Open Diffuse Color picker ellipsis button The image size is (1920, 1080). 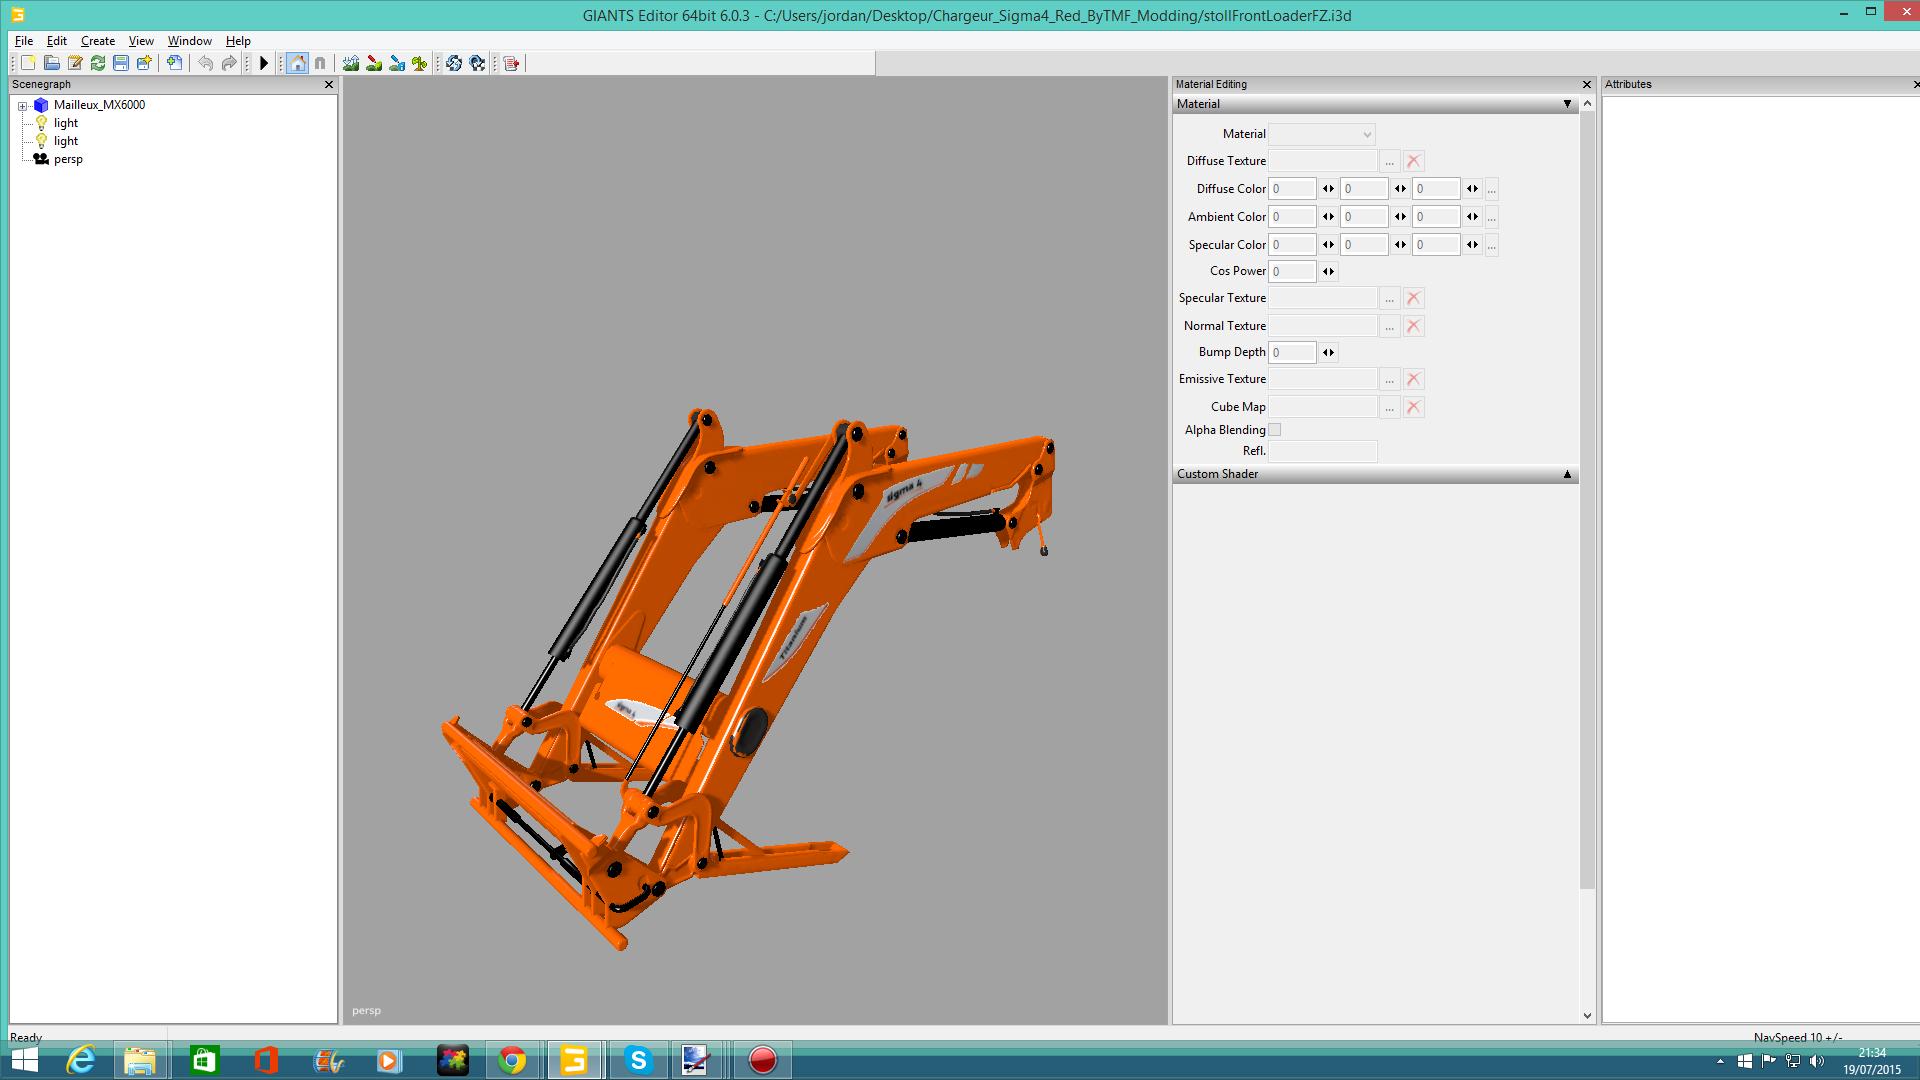tap(1491, 189)
